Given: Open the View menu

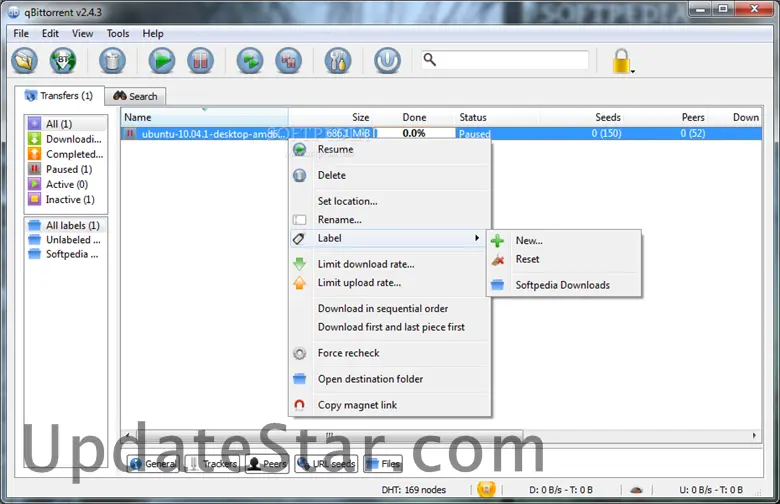Looking at the screenshot, I should [x=83, y=33].
